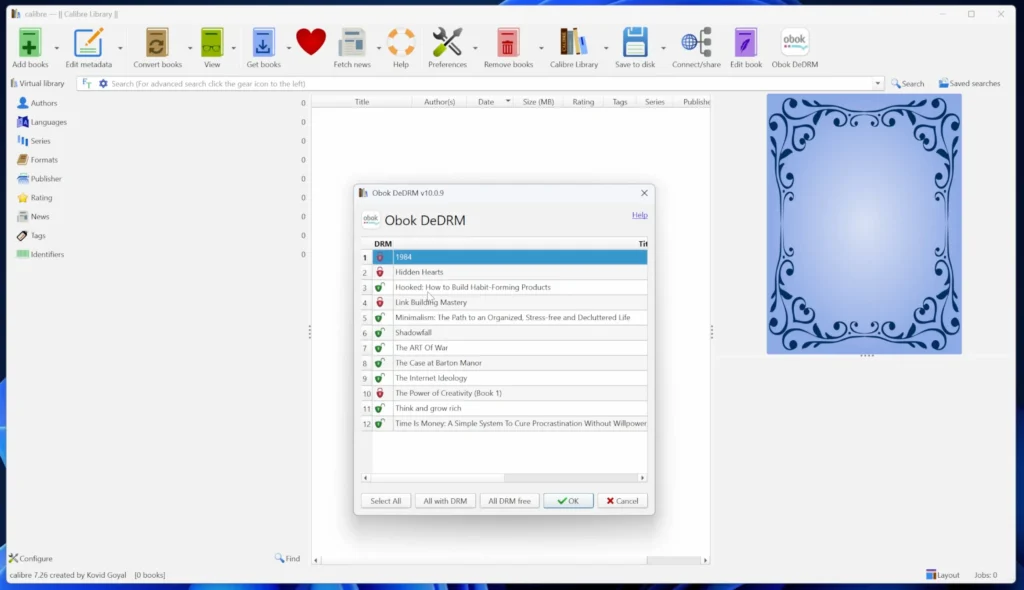Open Saved searches
The image size is (1024, 590).
pyautogui.click(x=969, y=84)
